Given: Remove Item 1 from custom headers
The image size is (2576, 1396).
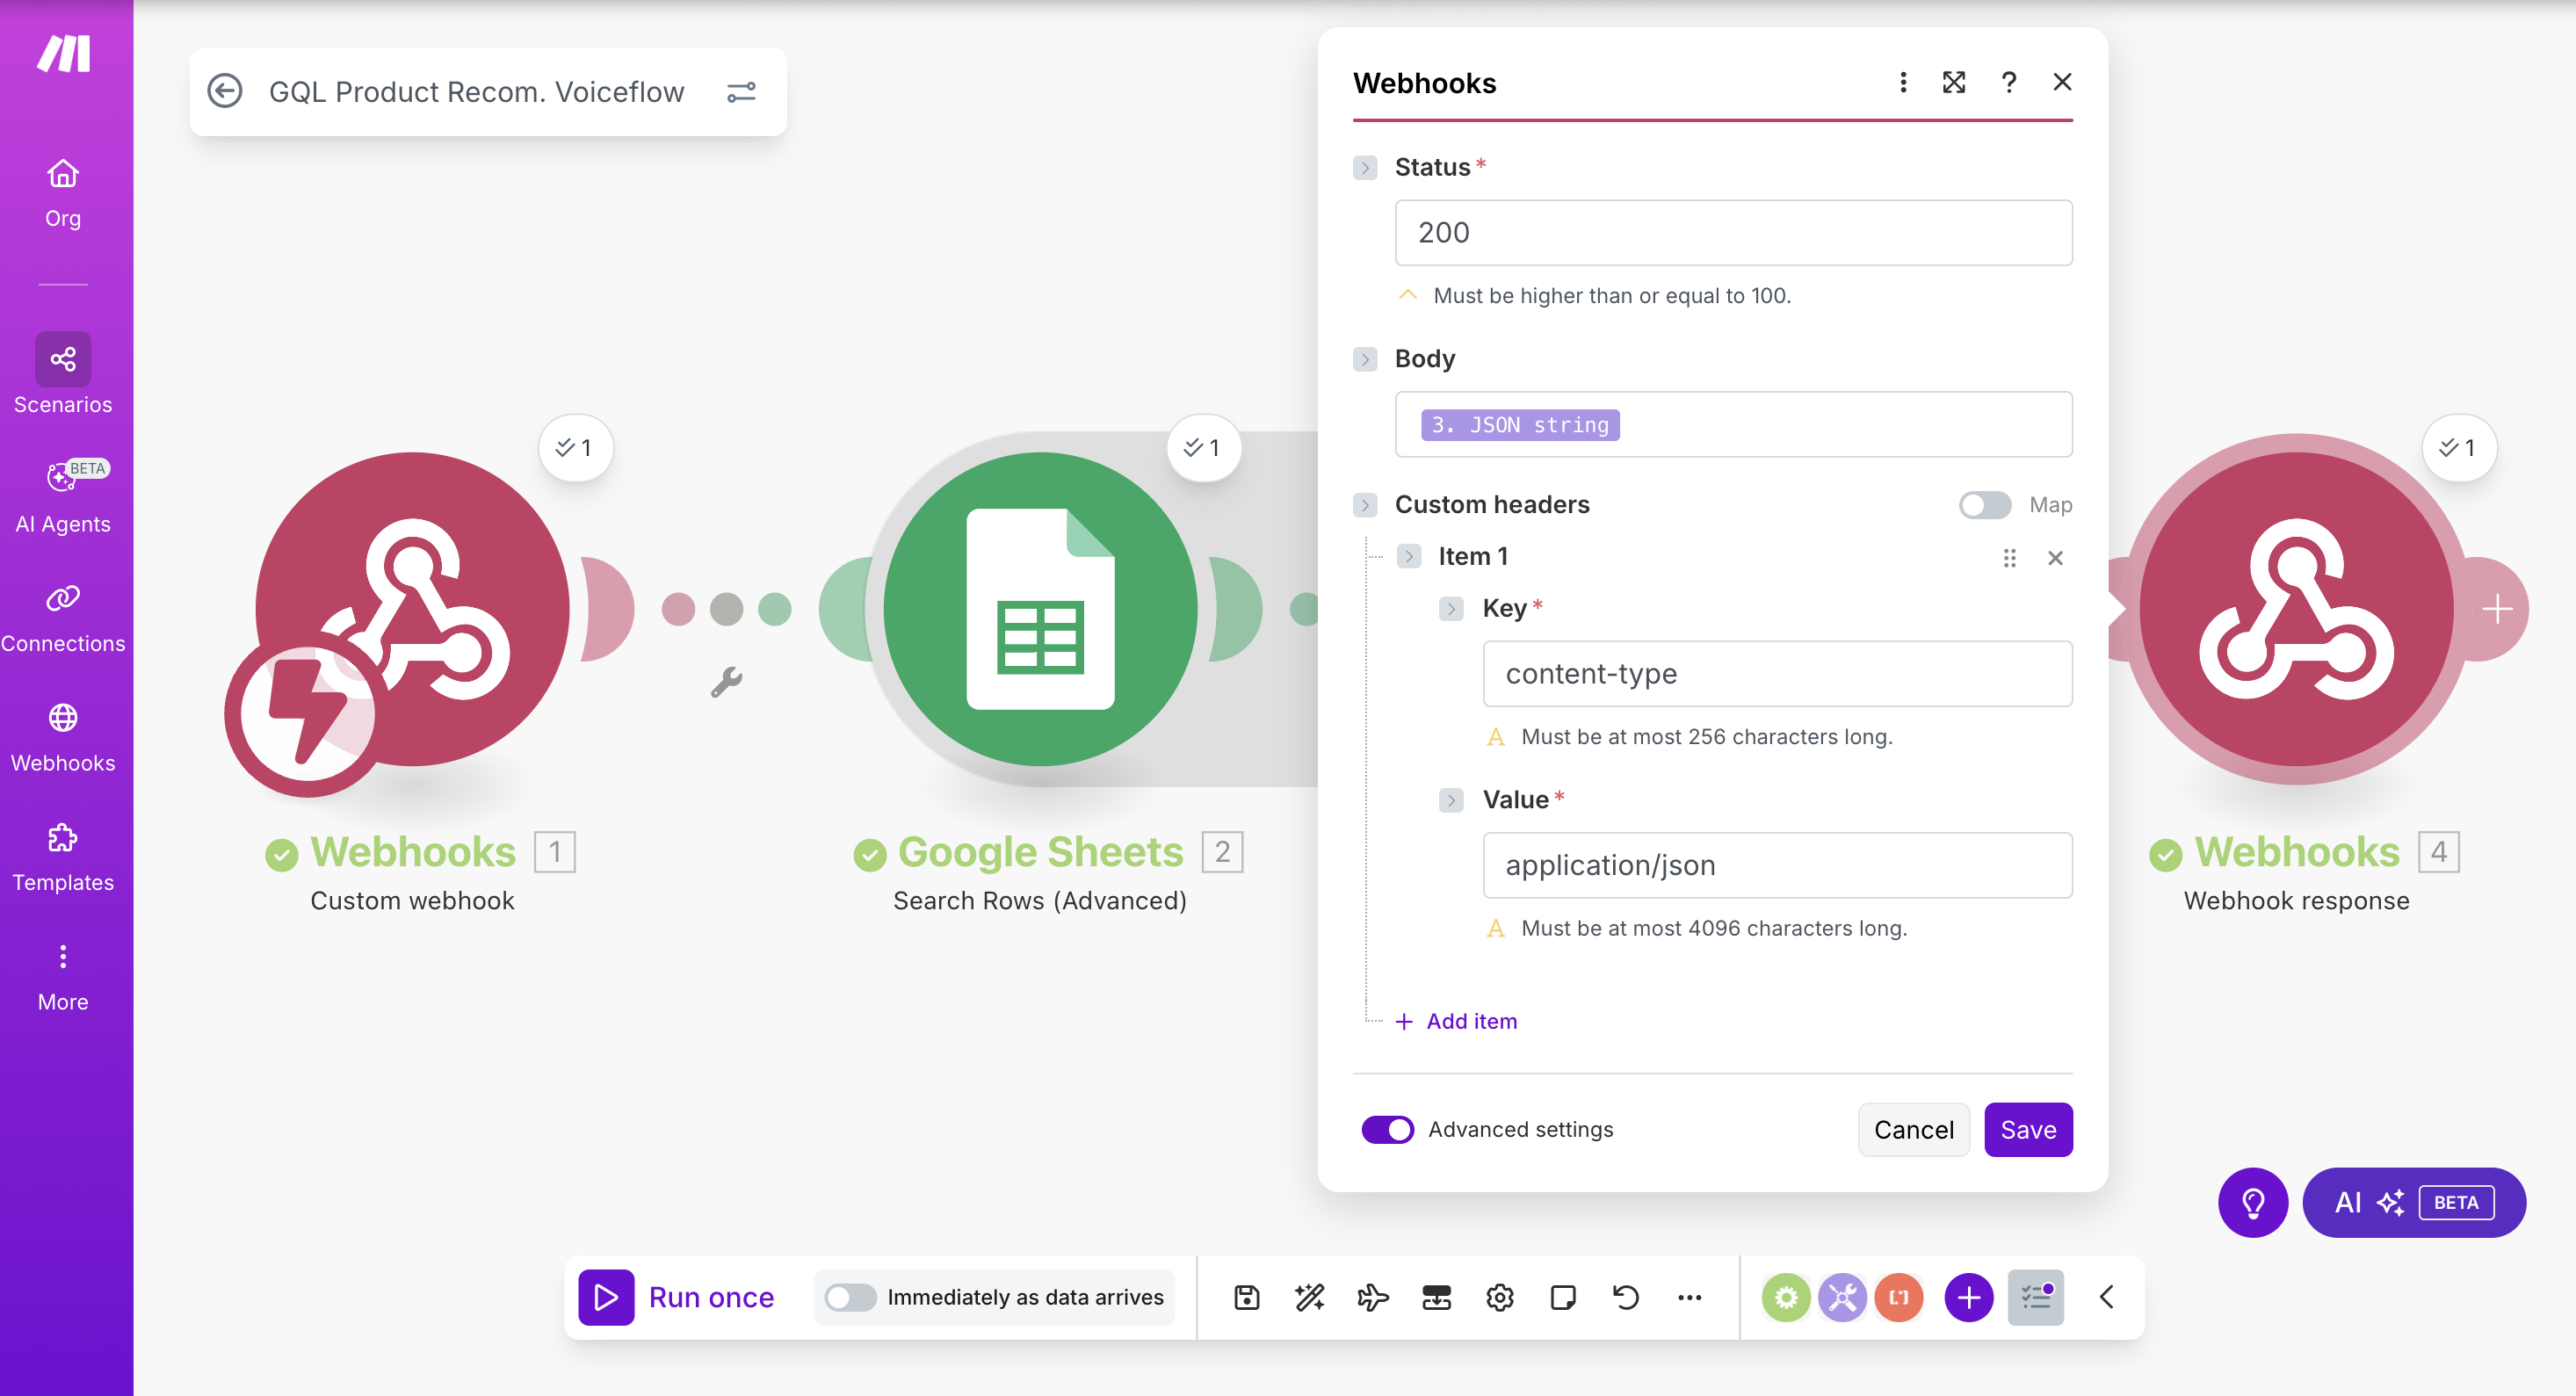Looking at the screenshot, I should 2056,557.
